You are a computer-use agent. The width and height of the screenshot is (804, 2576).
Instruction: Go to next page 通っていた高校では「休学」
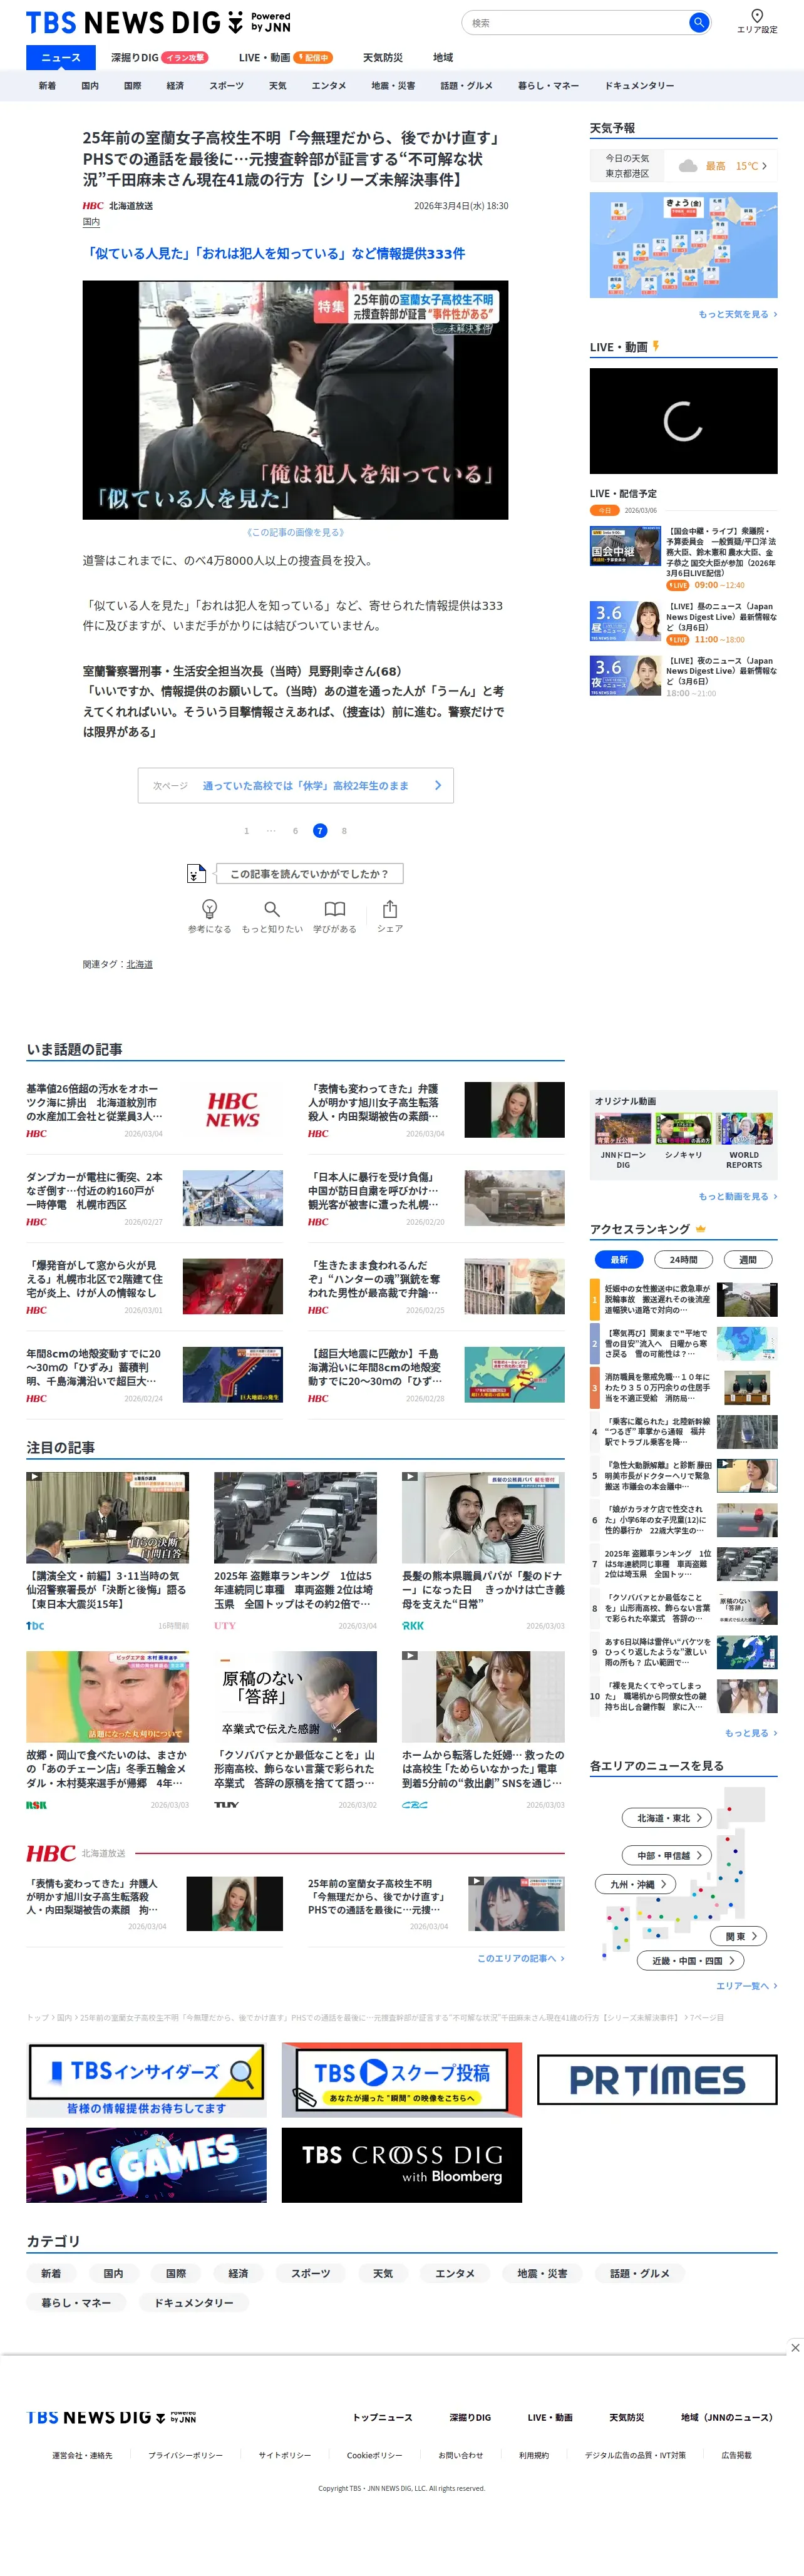click(296, 785)
